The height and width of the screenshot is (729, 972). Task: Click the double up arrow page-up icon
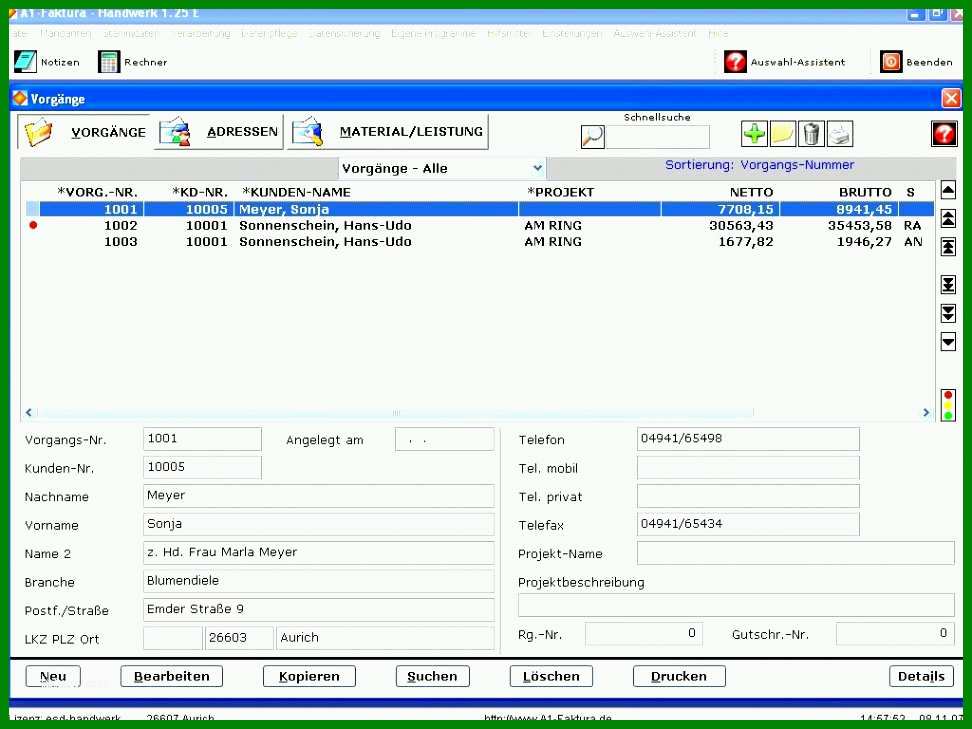[x=948, y=218]
